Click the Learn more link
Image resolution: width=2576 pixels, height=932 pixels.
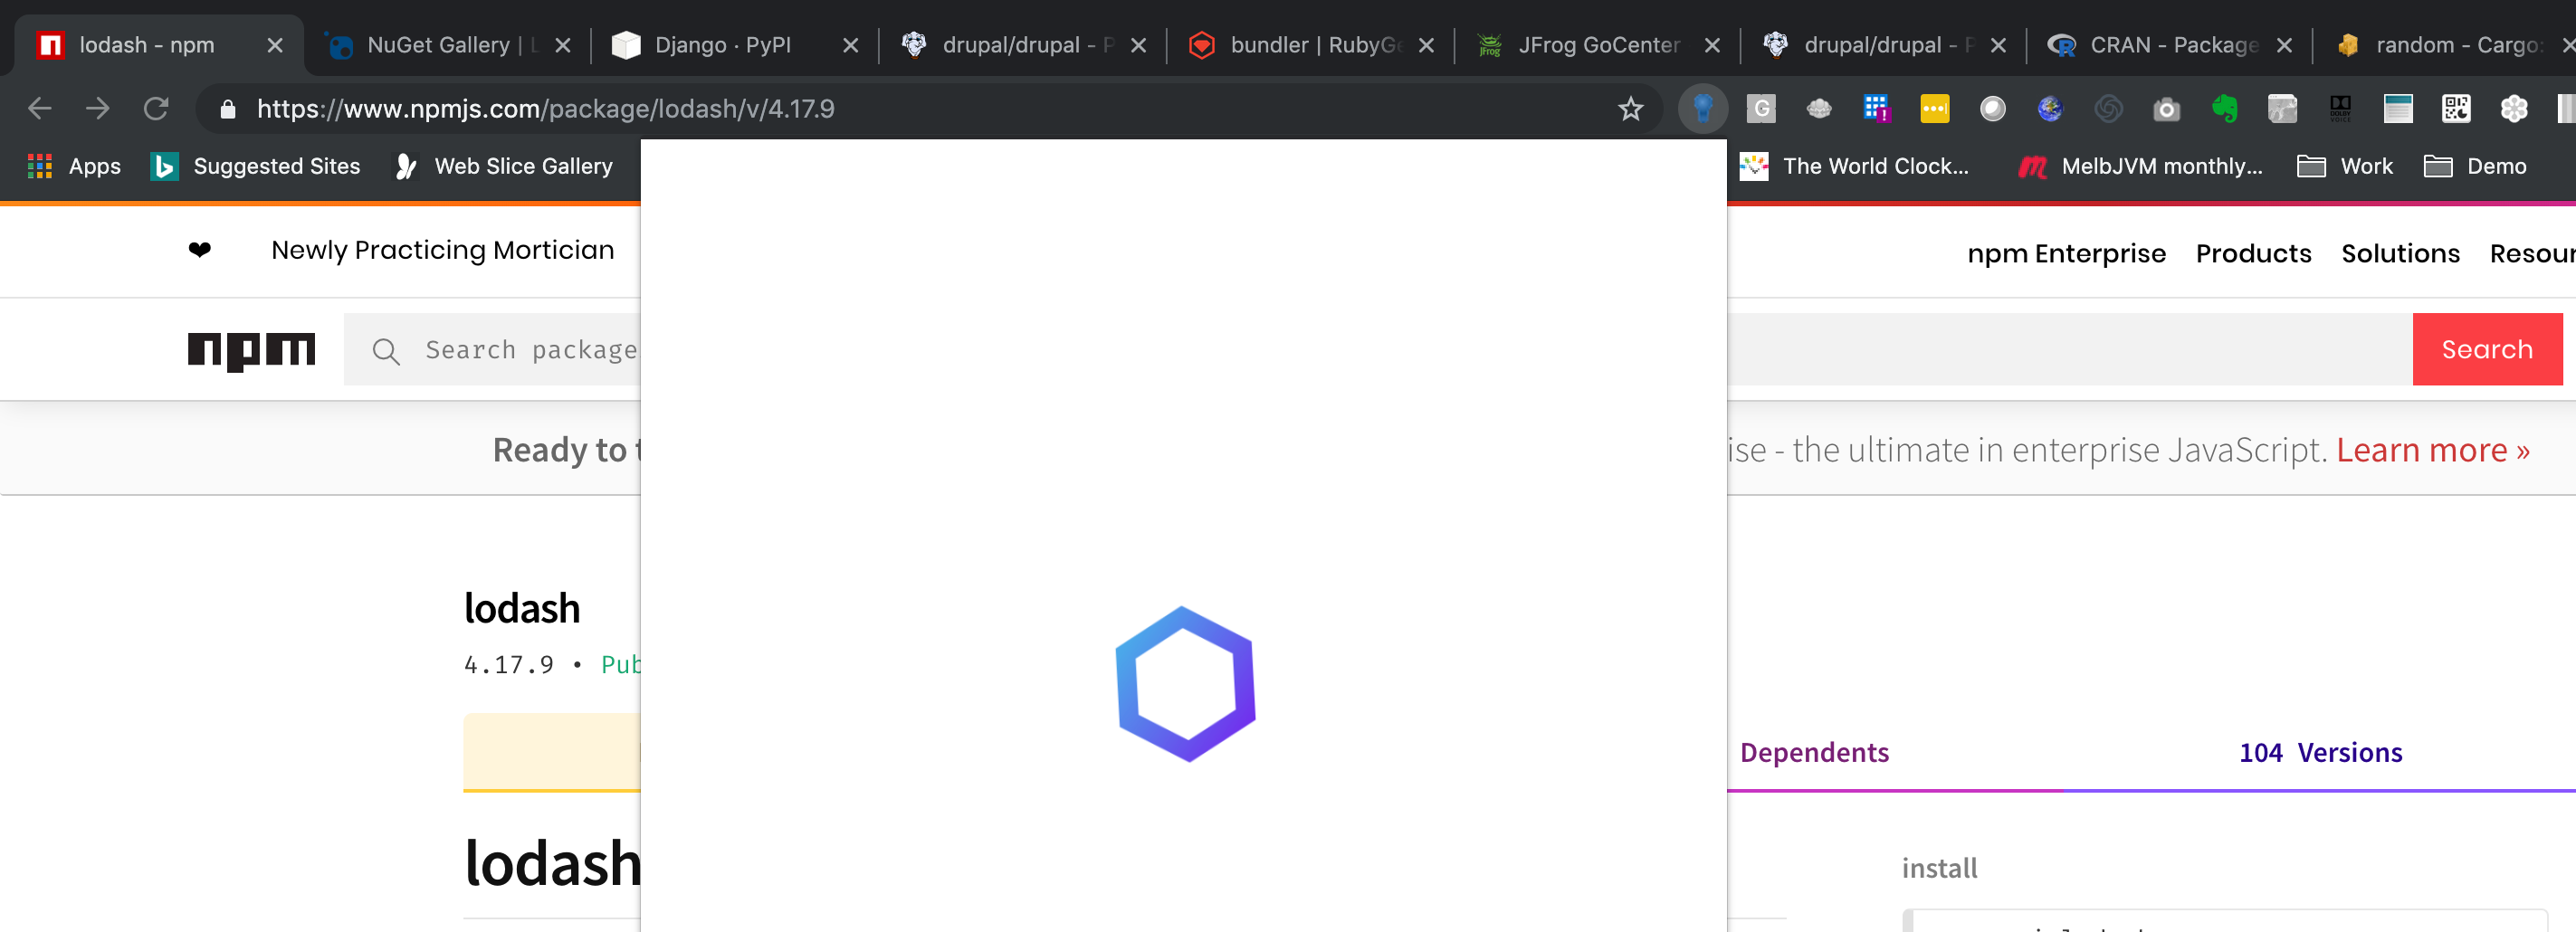(x=2433, y=450)
